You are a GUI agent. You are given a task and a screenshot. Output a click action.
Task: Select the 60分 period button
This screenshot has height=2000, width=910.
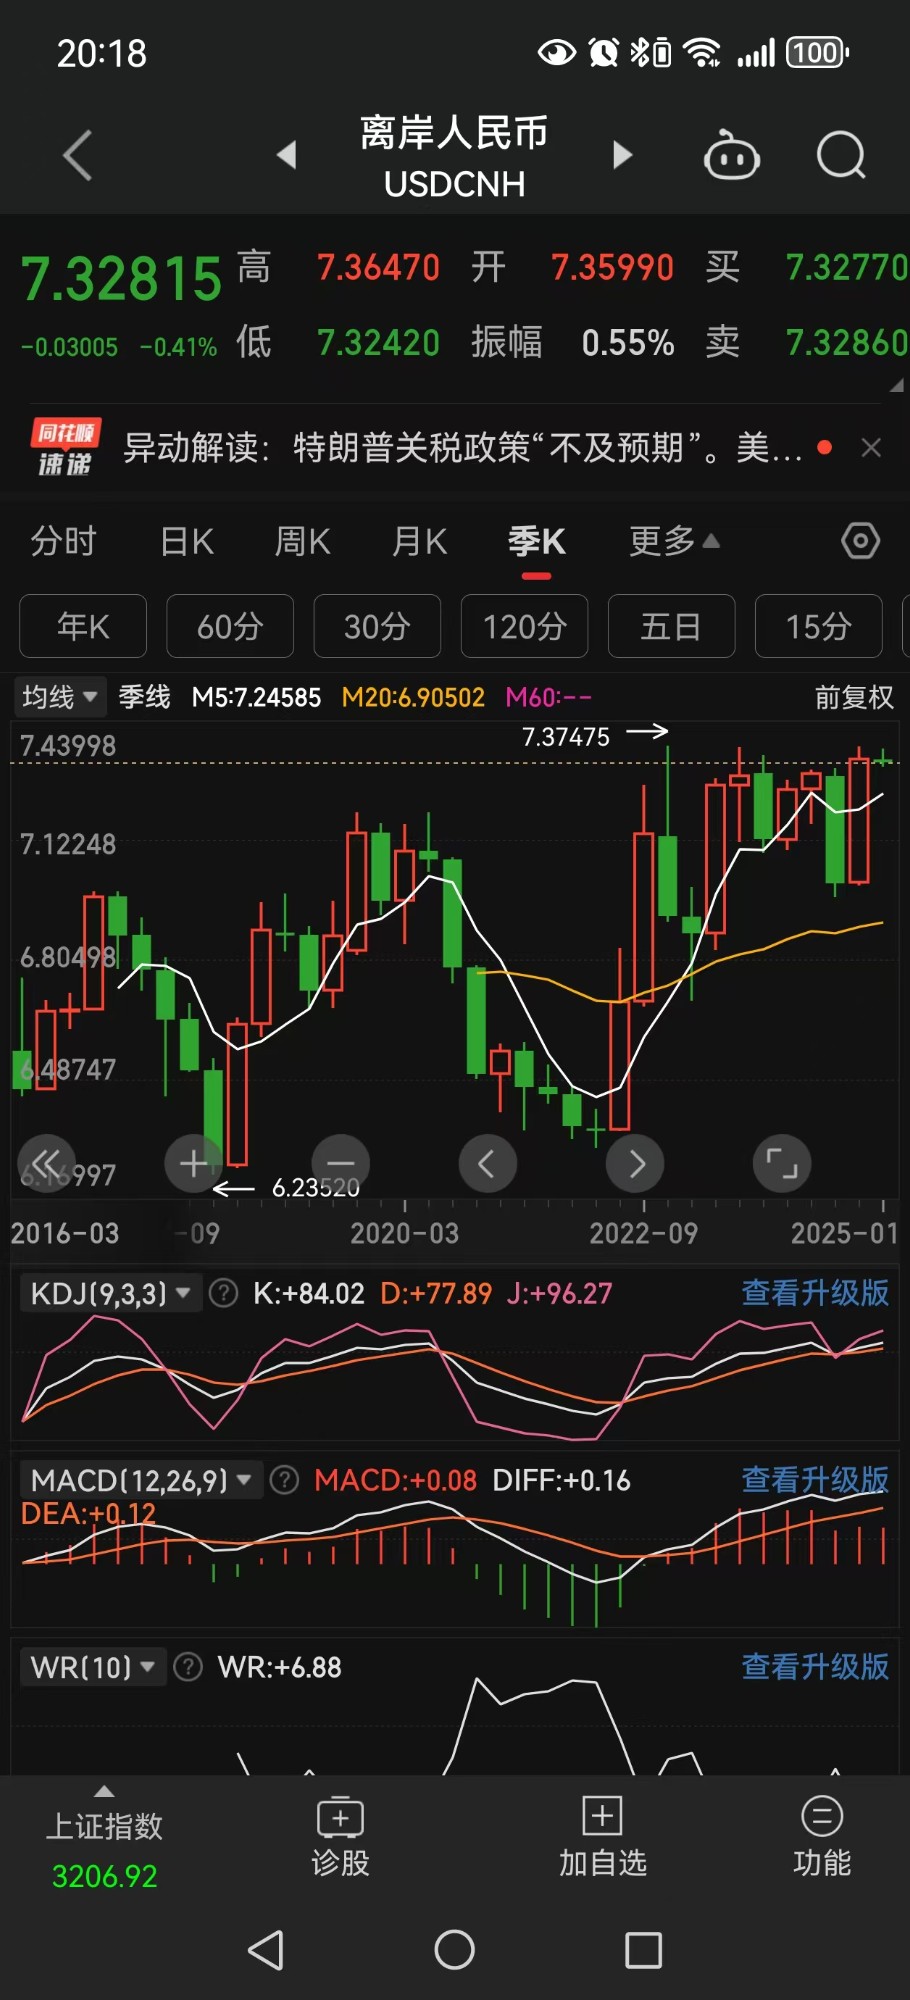pyautogui.click(x=230, y=626)
